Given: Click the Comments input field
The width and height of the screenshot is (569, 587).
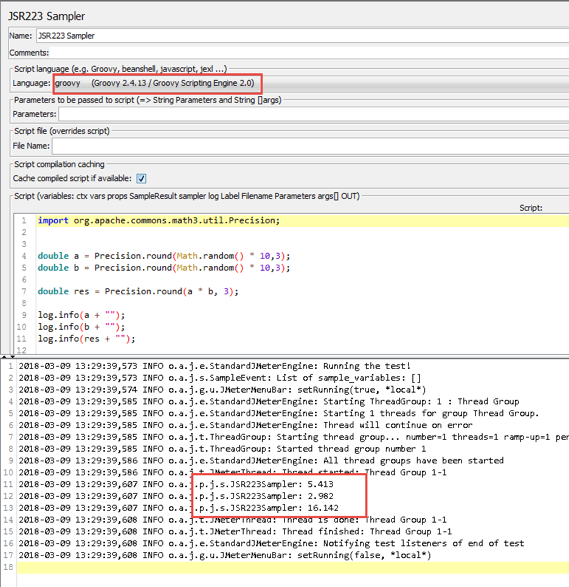Looking at the screenshot, I should [x=309, y=53].
